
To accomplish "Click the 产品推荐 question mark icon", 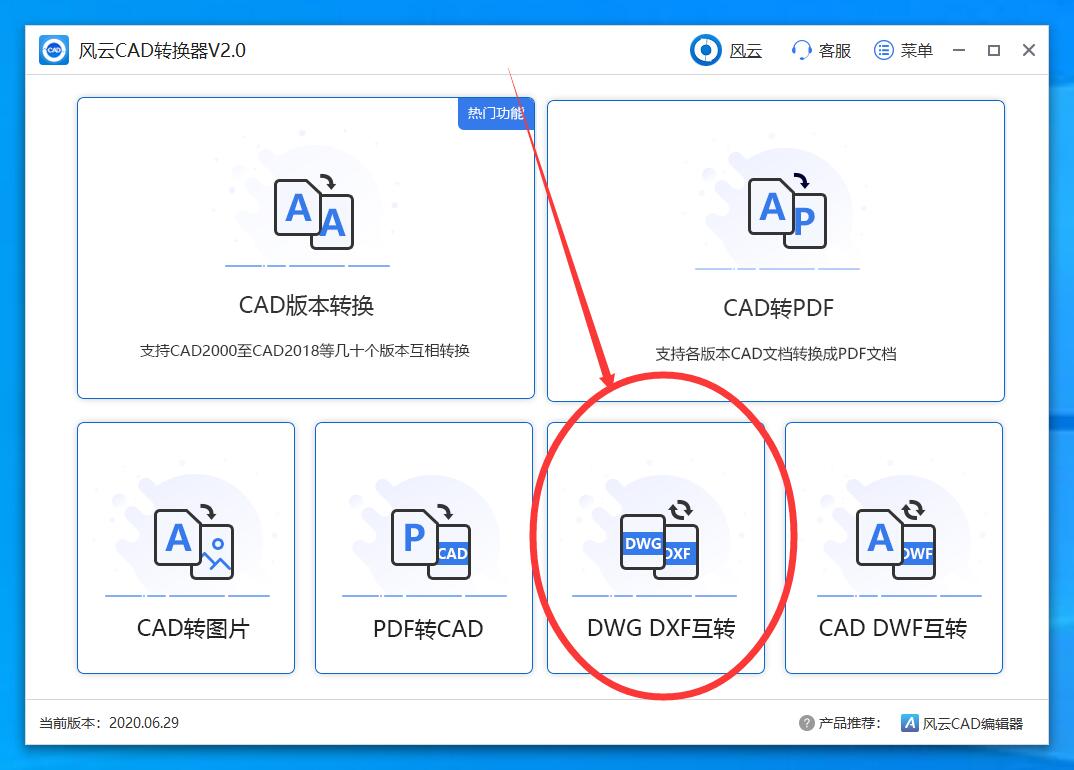I will click(x=806, y=723).
